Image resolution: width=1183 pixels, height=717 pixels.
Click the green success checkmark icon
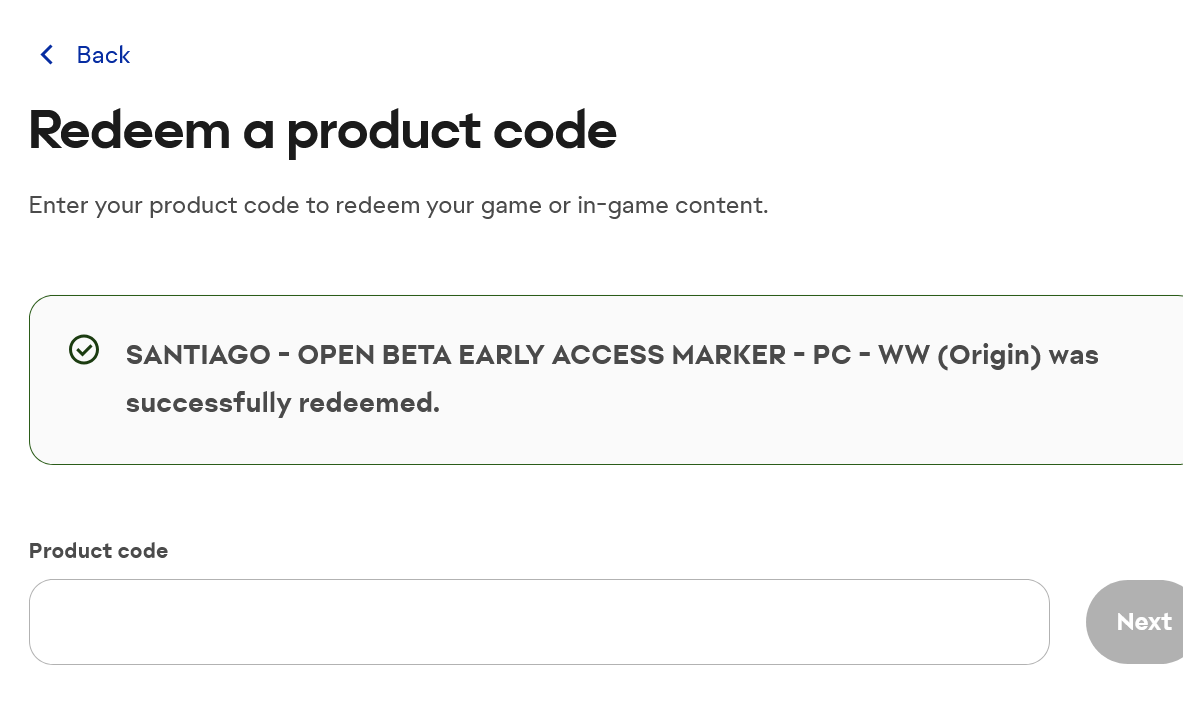(x=84, y=349)
